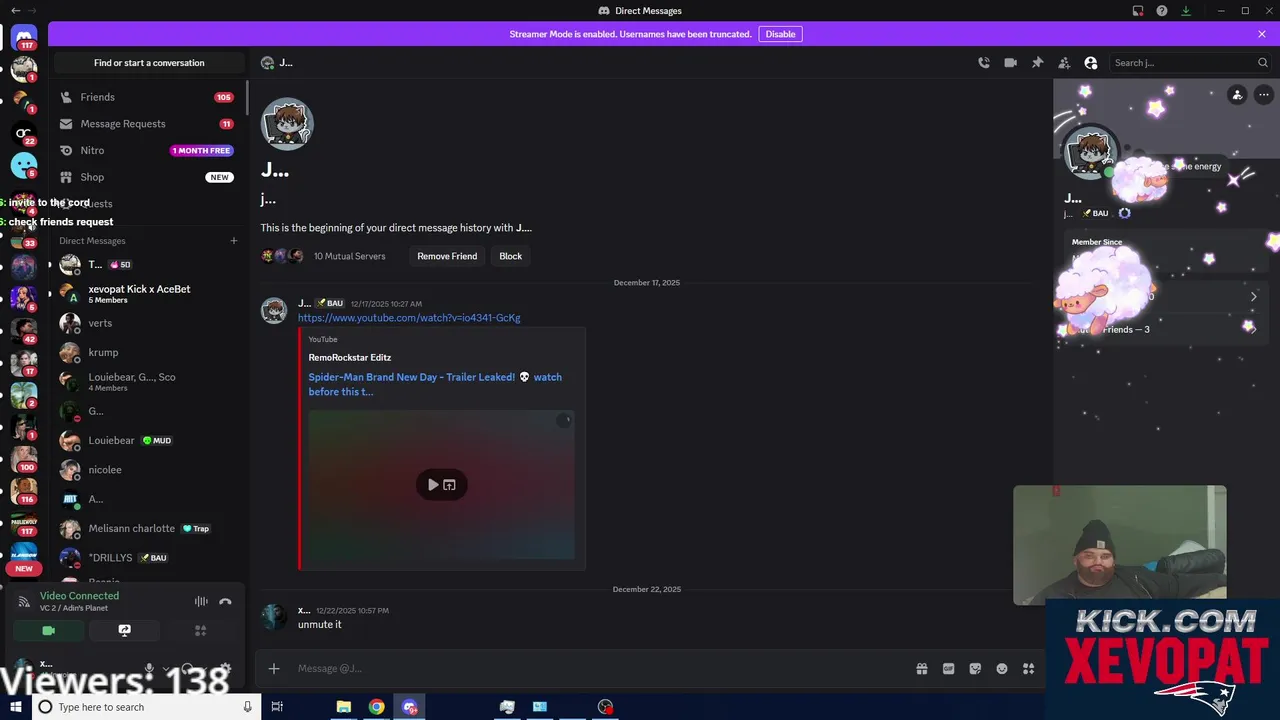Click the NEW unreads pill in server list
1280x720 pixels.
click(x=24, y=568)
